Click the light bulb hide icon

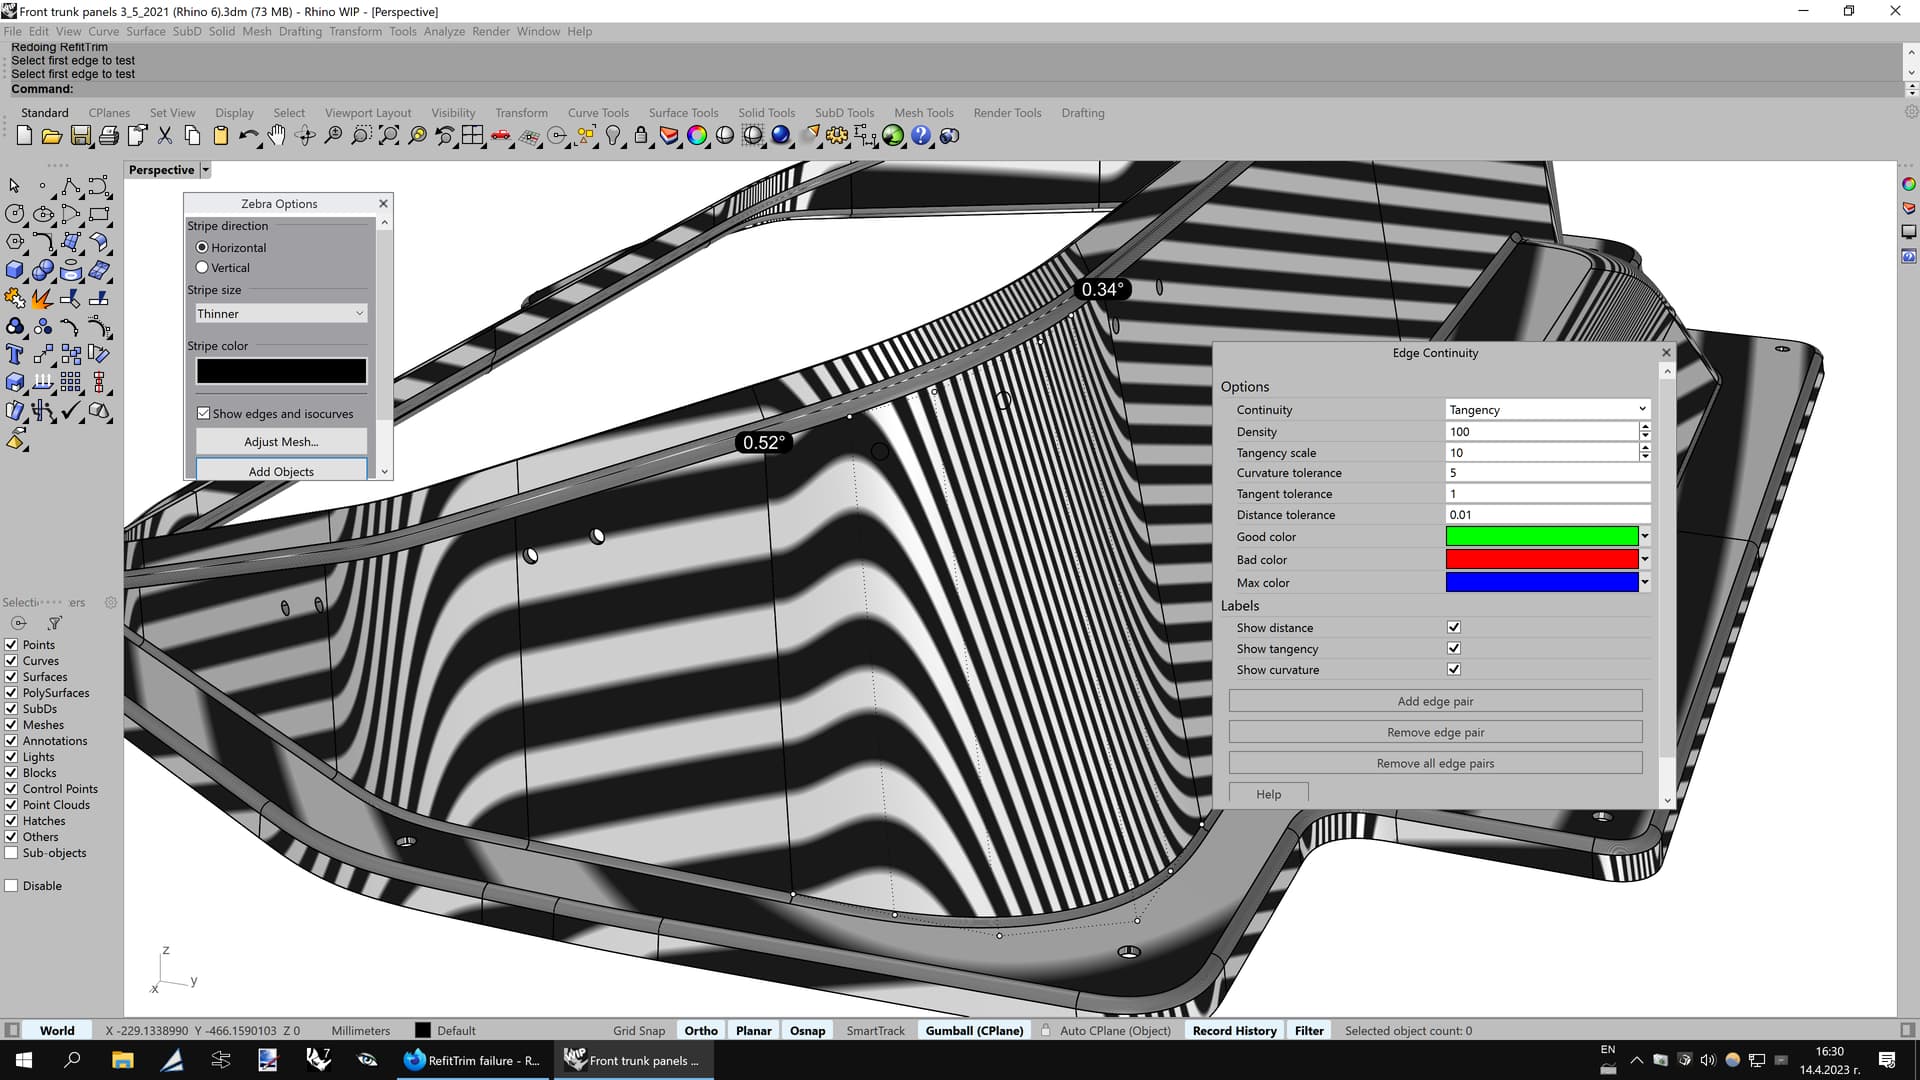point(613,135)
